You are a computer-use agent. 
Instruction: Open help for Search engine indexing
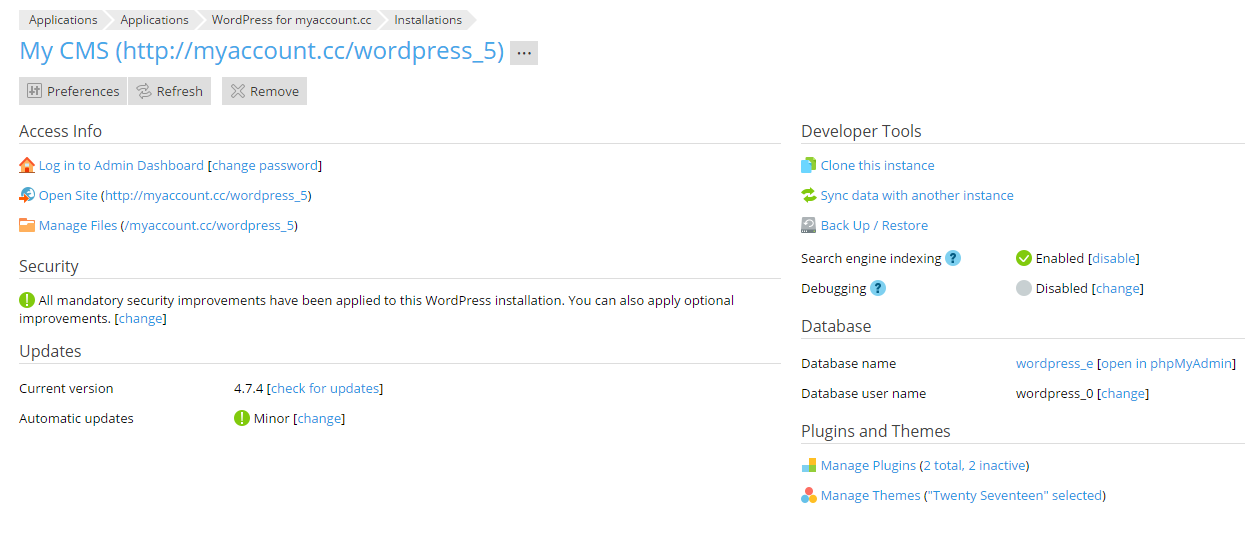(x=953, y=258)
